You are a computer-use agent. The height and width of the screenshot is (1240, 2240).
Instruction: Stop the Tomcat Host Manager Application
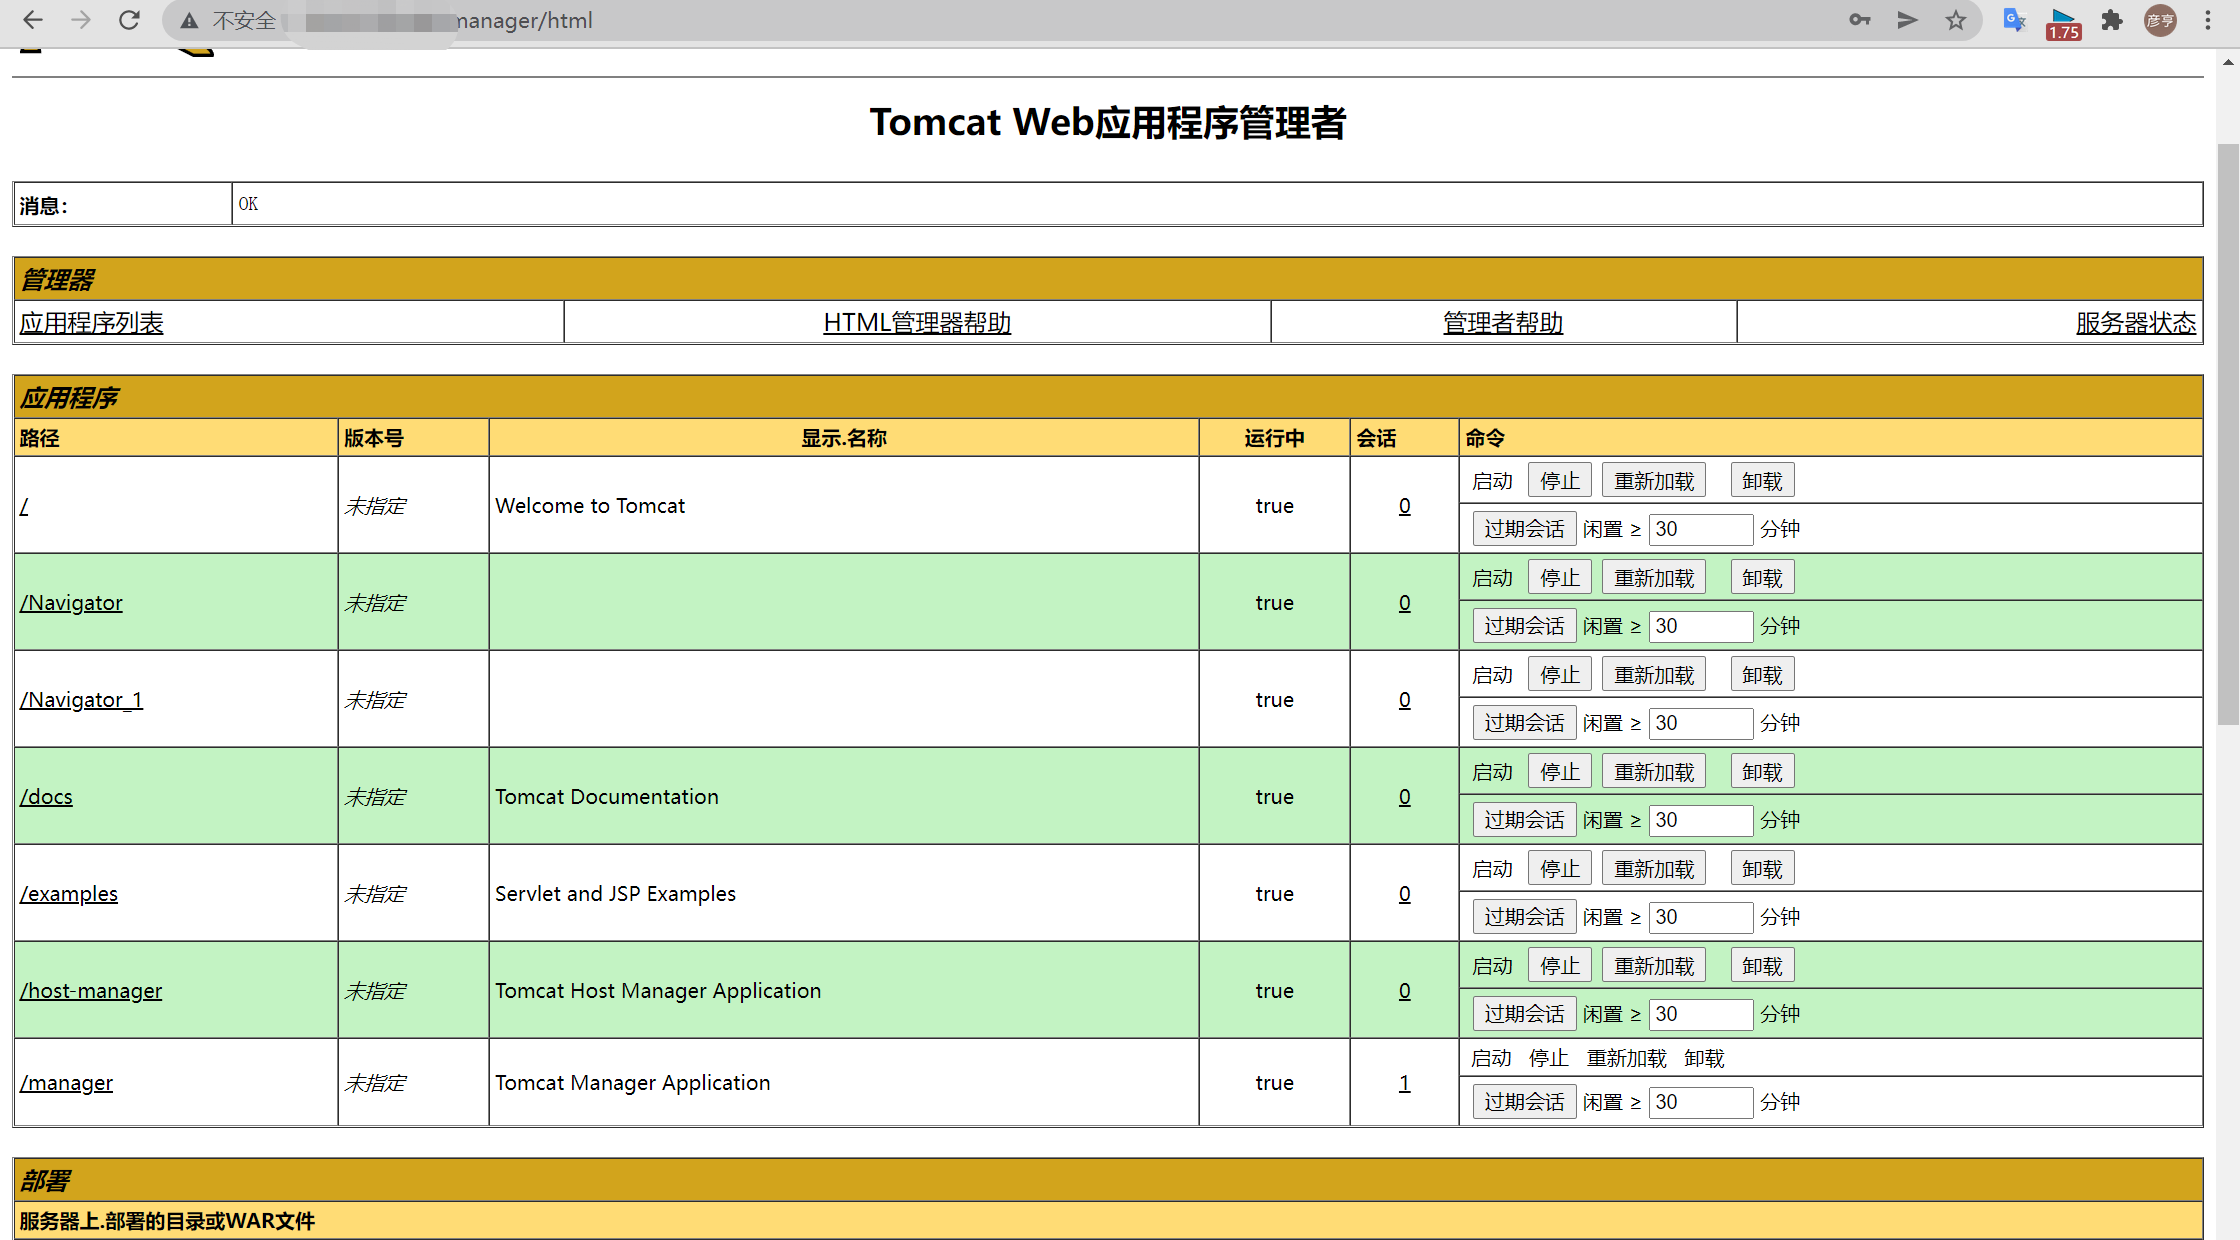coord(1559,966)
